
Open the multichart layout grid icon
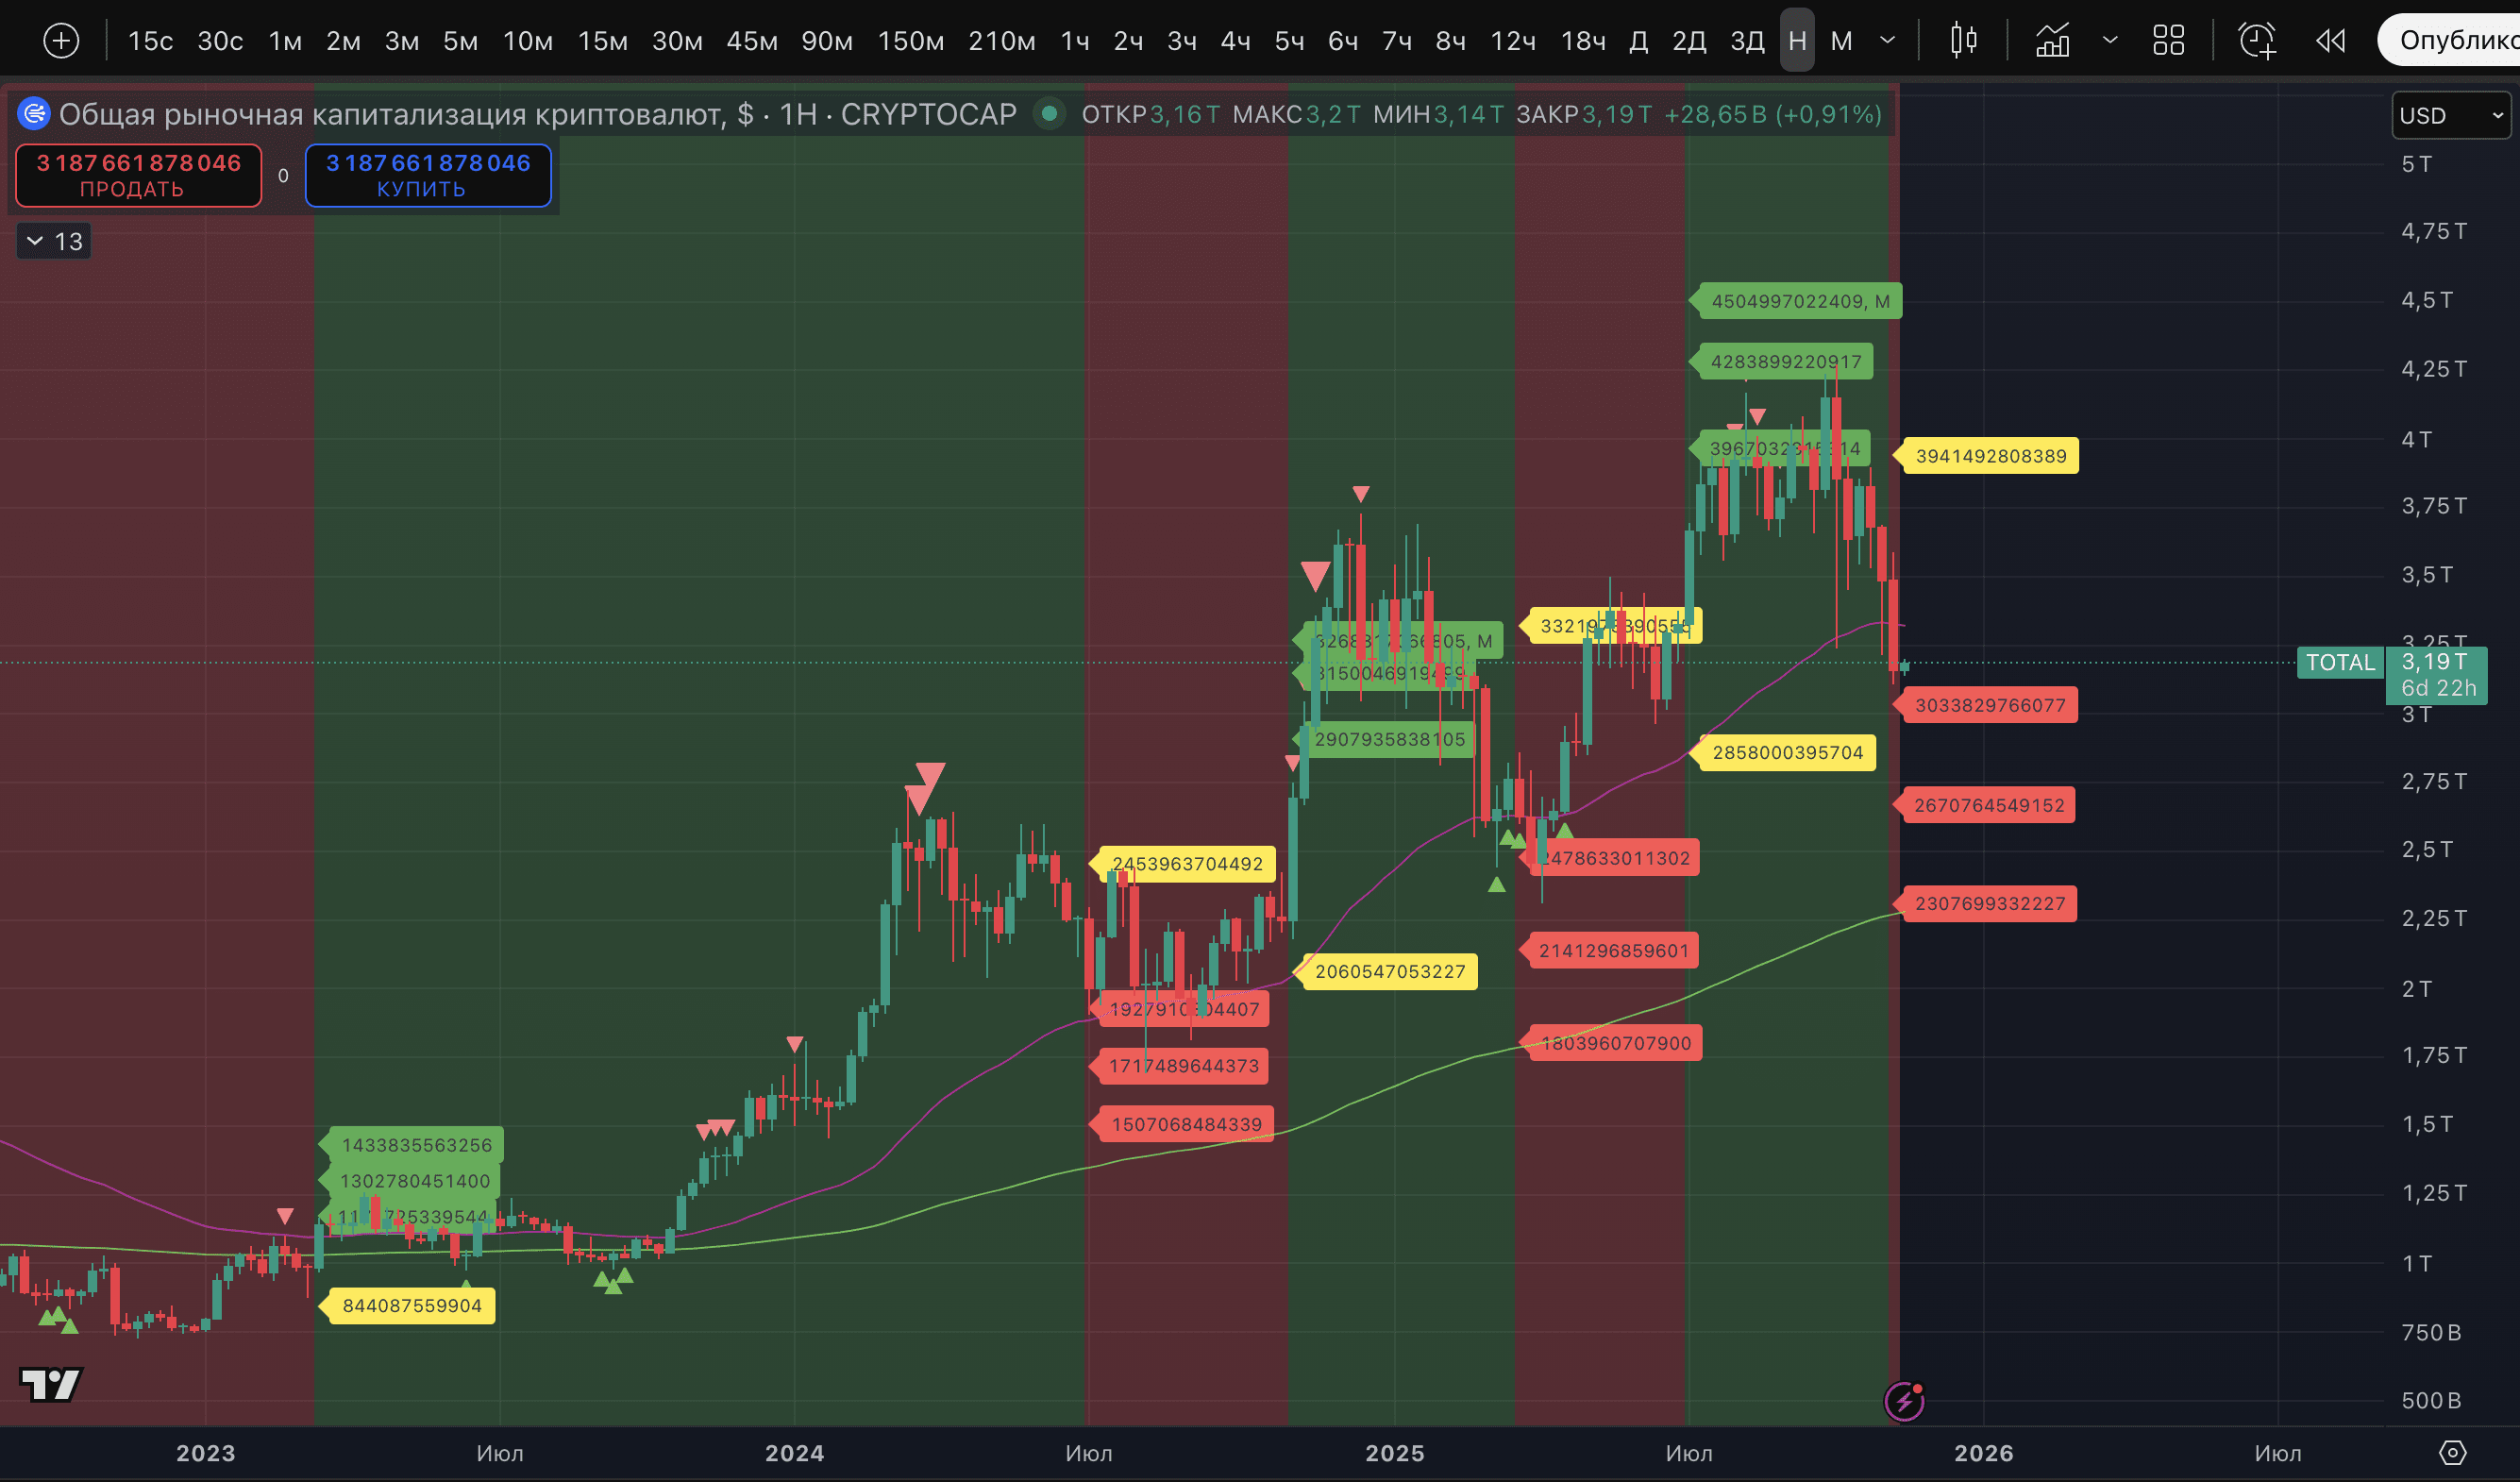pos(2168,40)
